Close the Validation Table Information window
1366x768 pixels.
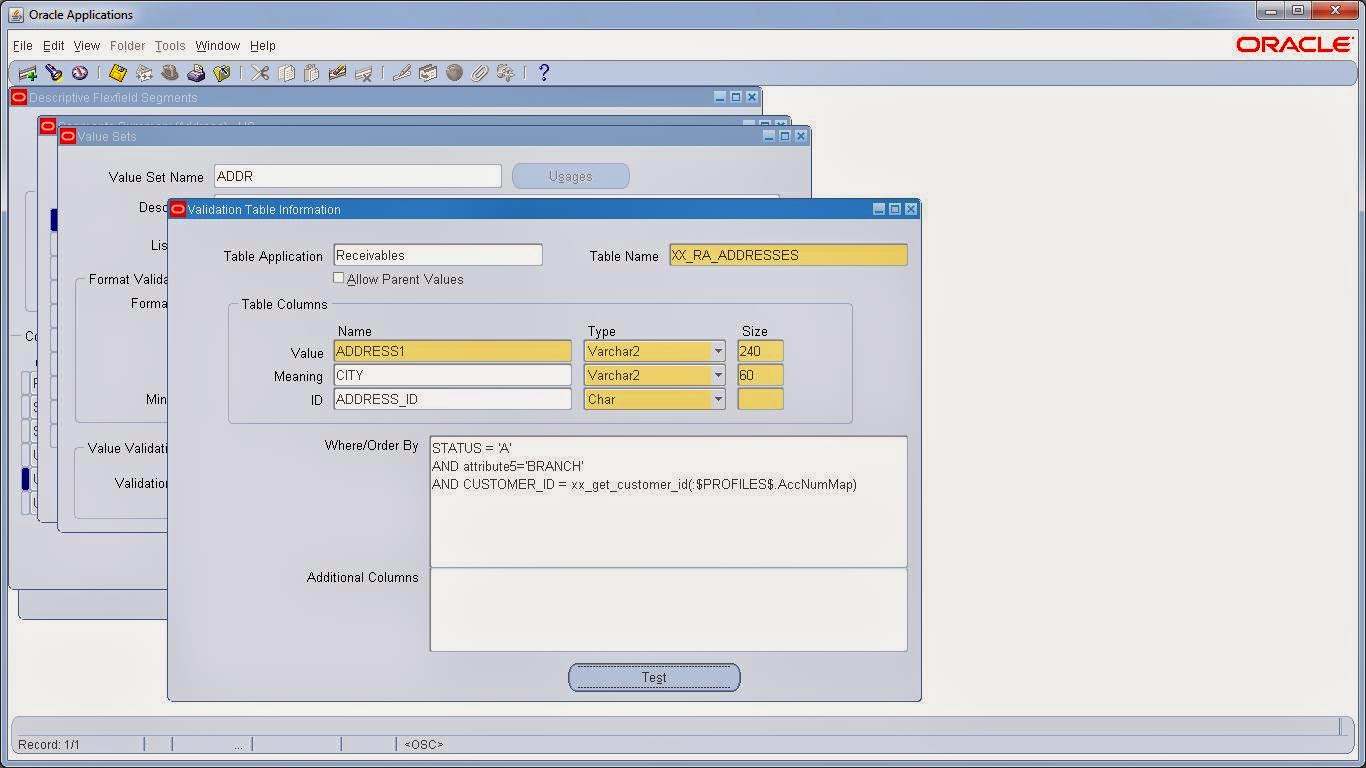click(911, 209)
